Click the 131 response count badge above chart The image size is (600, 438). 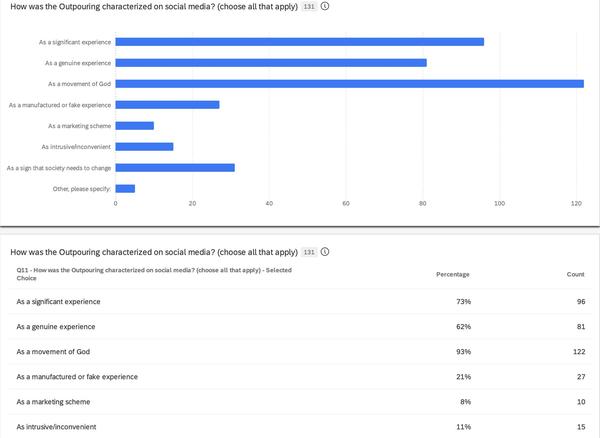(309, 5)
